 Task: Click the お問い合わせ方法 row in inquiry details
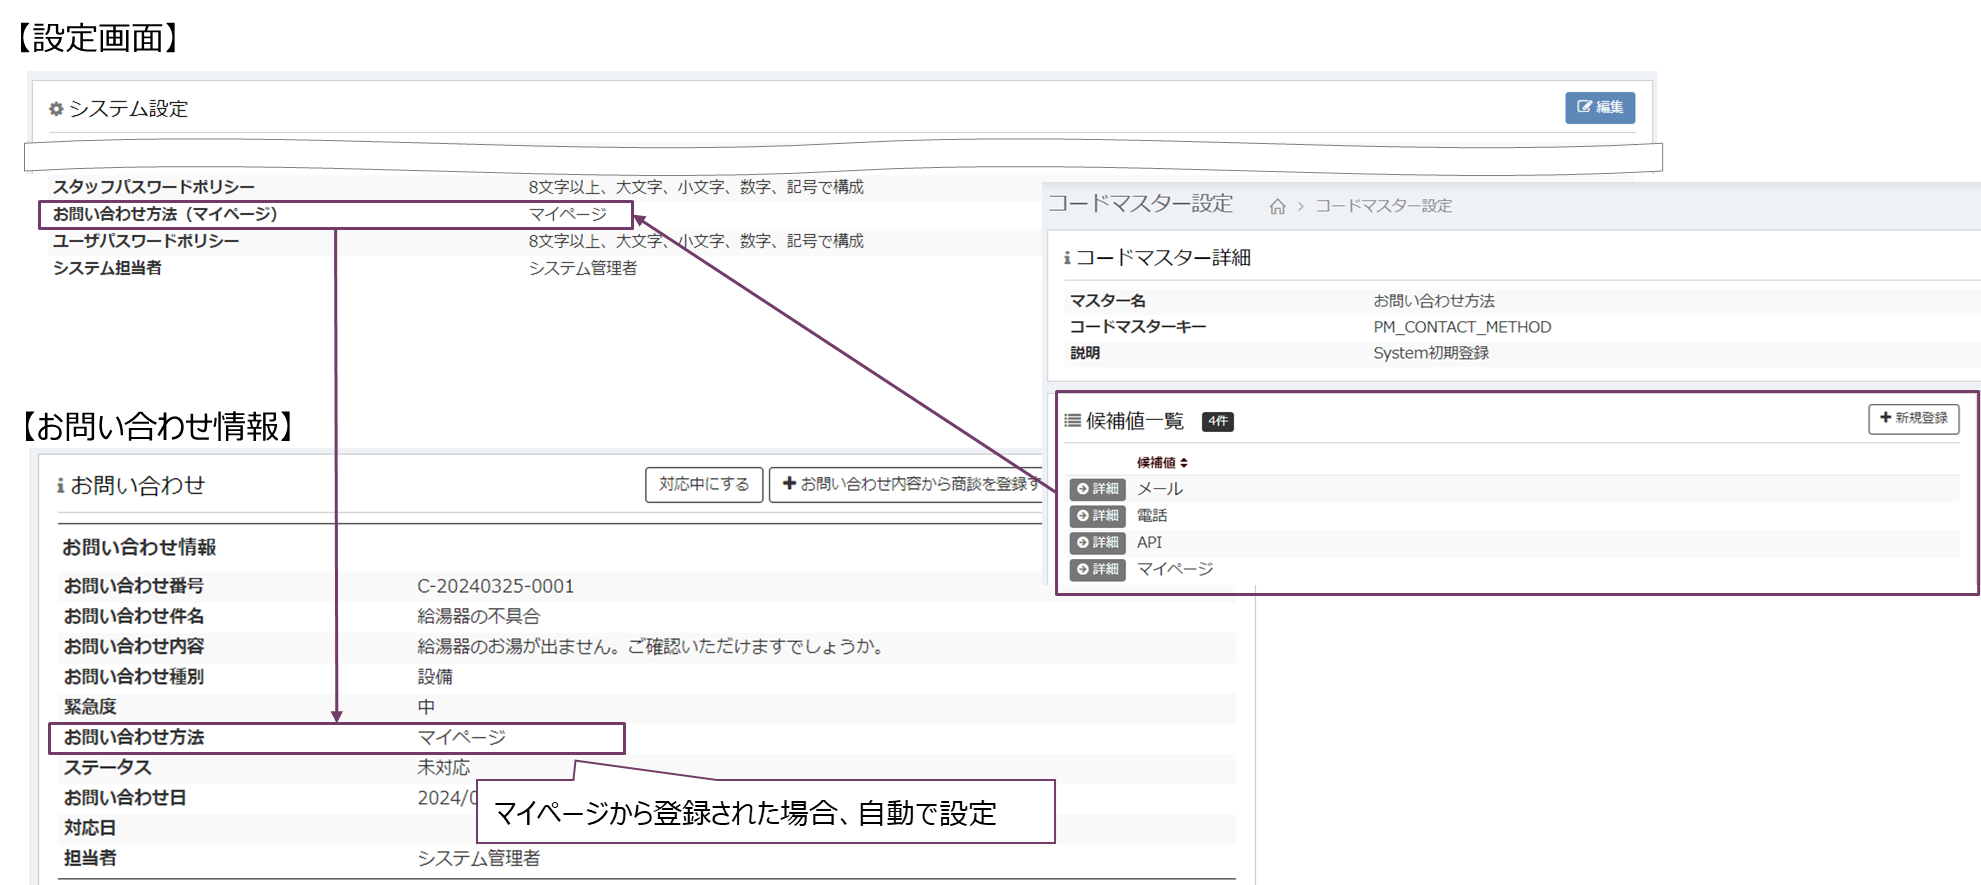coord(336,738)
